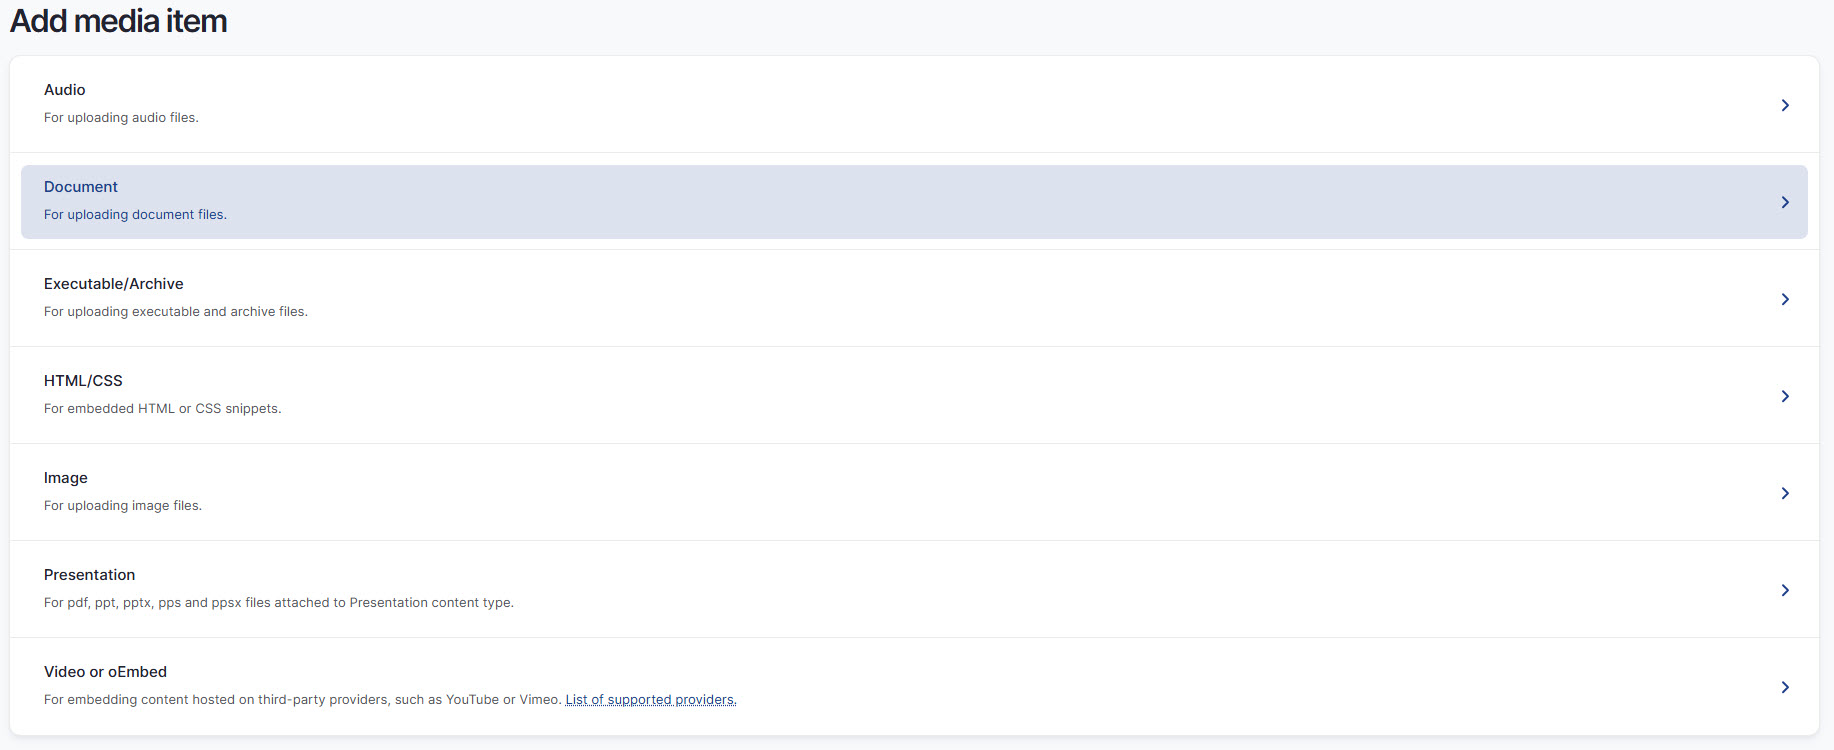Click the chevron arrow in the Image row
The image size is (1834, 750).
[x=1785, y=493]
